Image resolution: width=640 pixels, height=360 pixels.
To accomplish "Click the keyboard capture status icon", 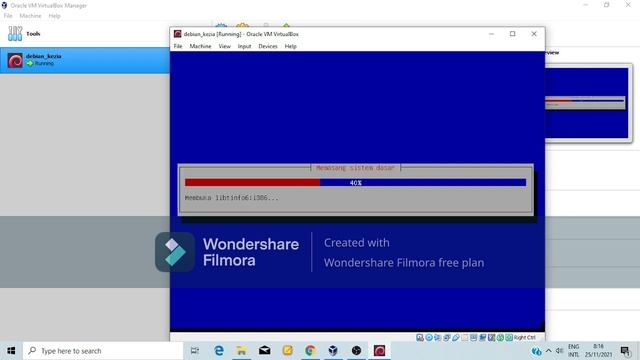I will [509, 338].
